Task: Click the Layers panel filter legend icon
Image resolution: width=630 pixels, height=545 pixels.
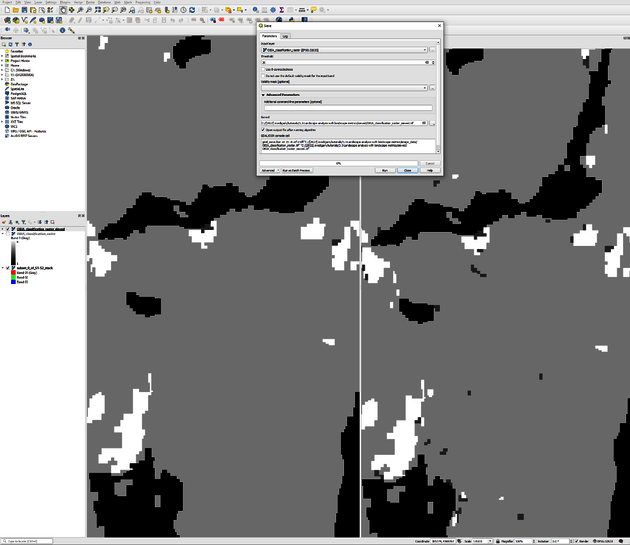Action: 24,222
